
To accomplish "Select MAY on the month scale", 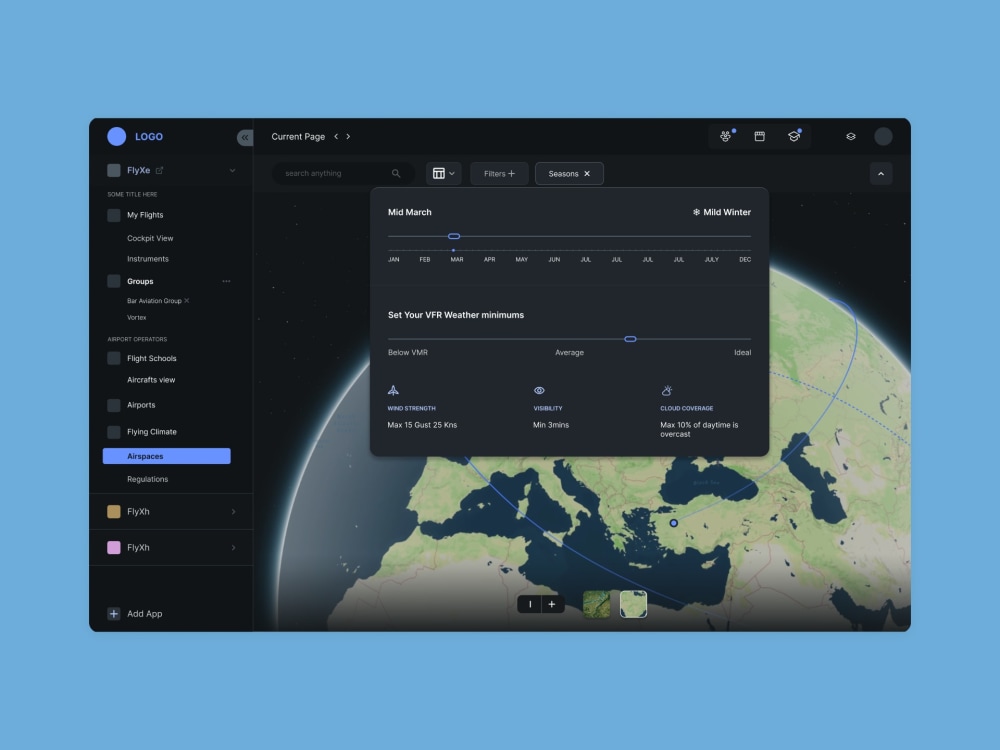I will tap(522, 260).
